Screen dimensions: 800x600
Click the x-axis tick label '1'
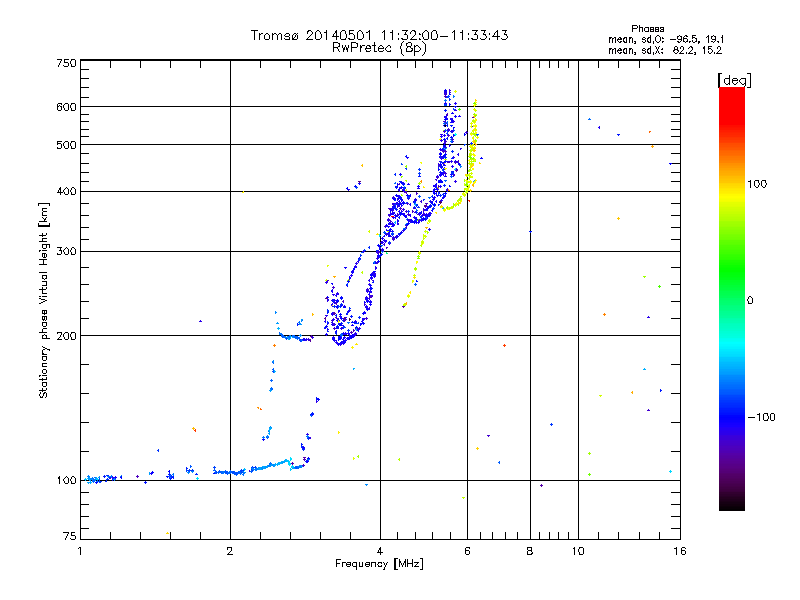click(80, 551)
